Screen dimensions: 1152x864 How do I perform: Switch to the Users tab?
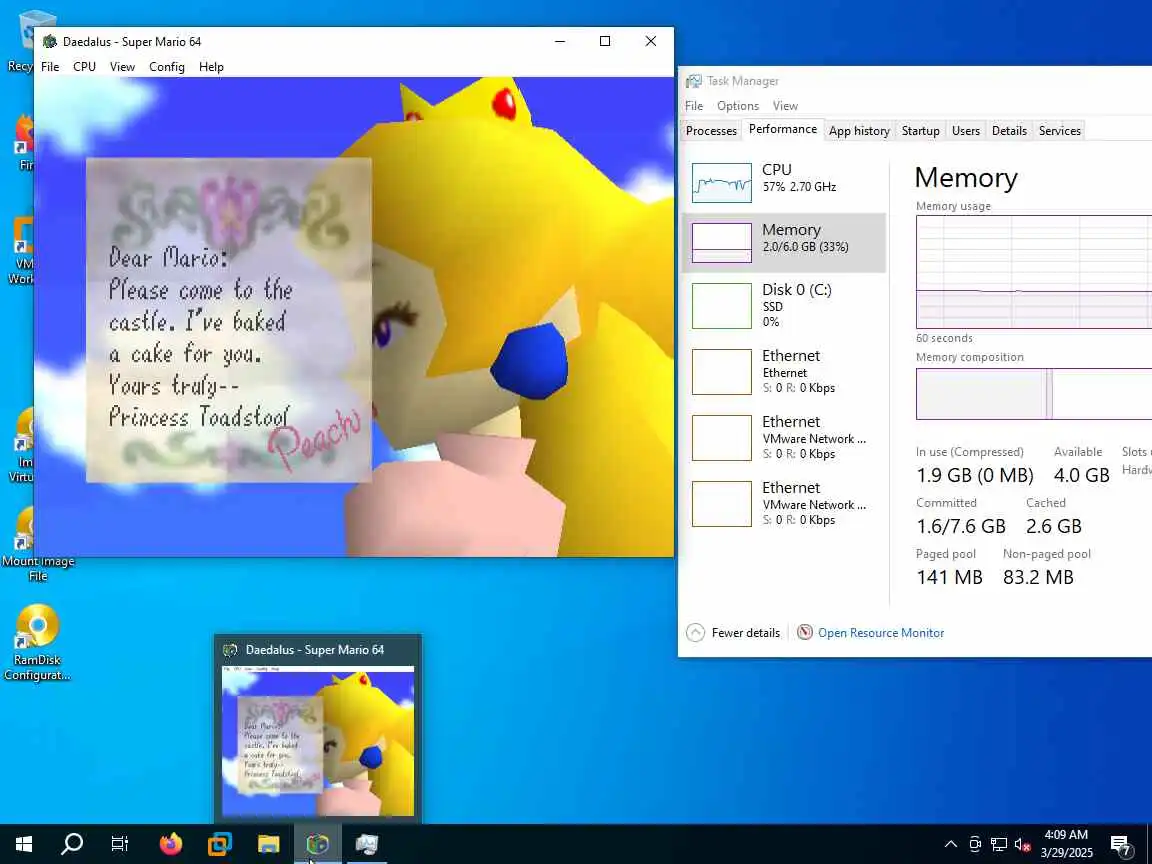(965, 131)
